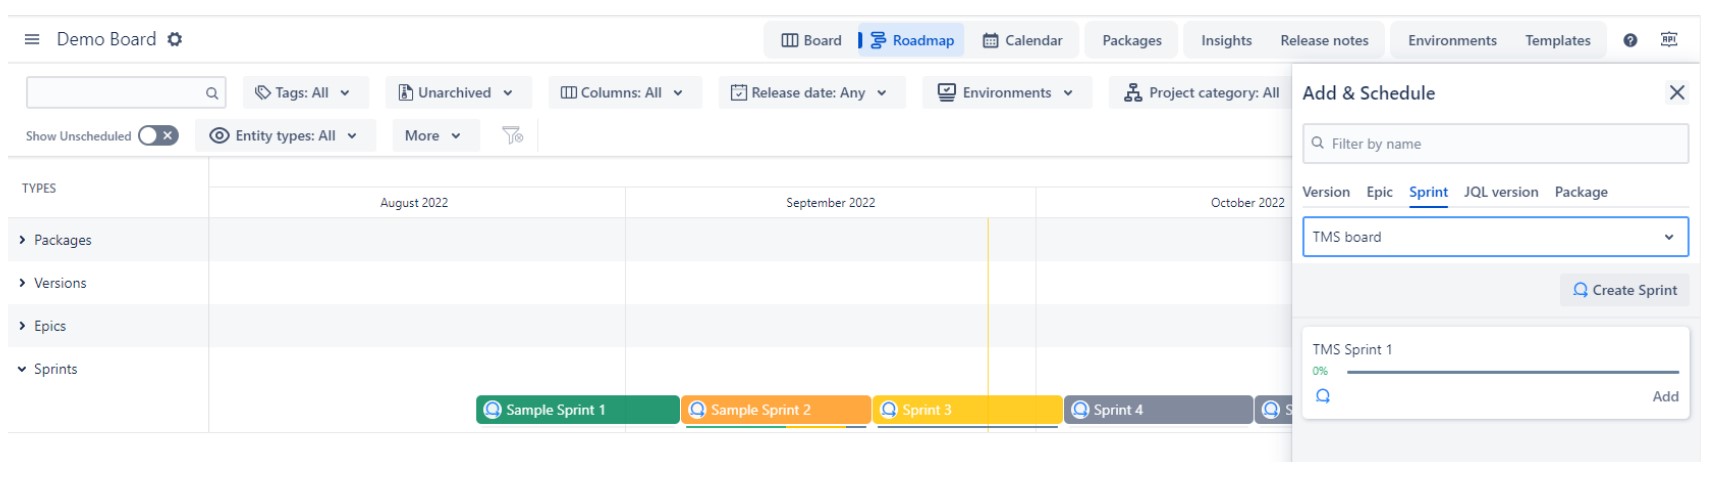Image resolution: width=1714 pixels, height=477 pixels.
Task: Select the Package tab in Add & Schedule
Action: [x=1580, y=192]
